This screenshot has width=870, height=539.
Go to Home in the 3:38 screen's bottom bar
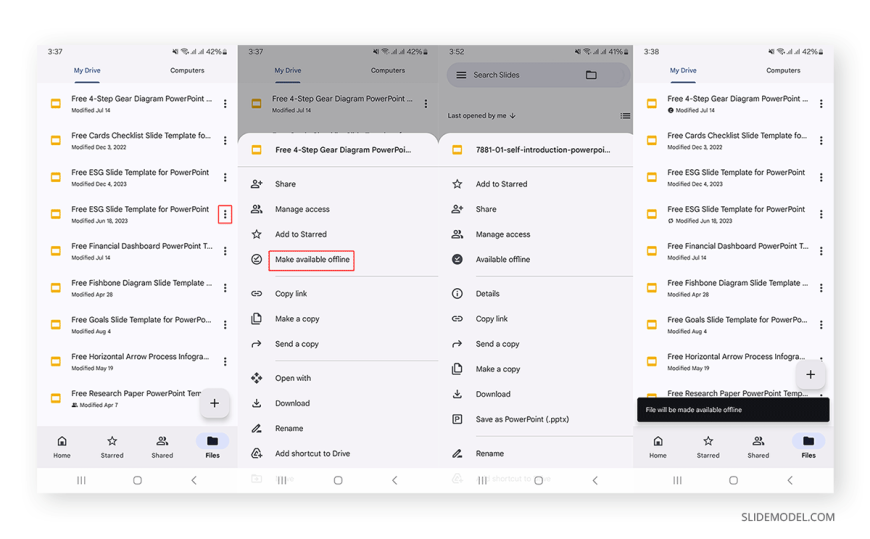coord(658,447)
